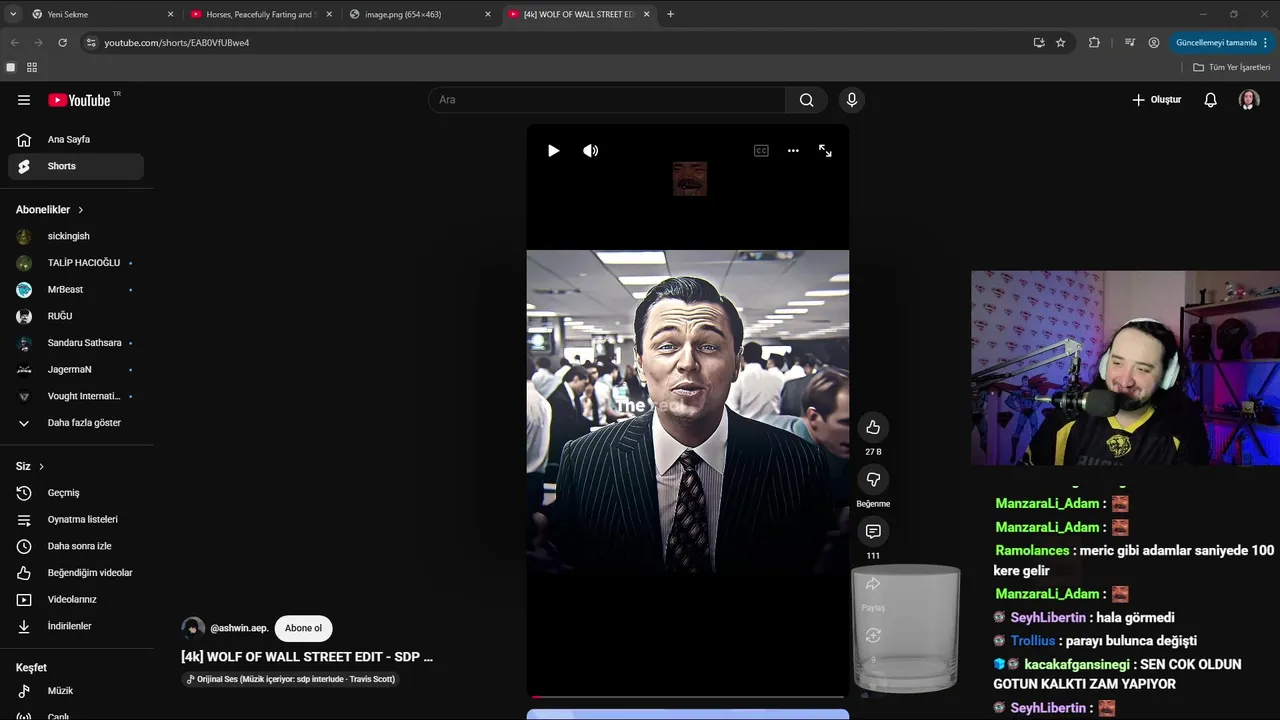Open Tüm Yer İşaretleri bookmarks folder
Viewport: 1280px width, 720px height.
(1232, 67)
